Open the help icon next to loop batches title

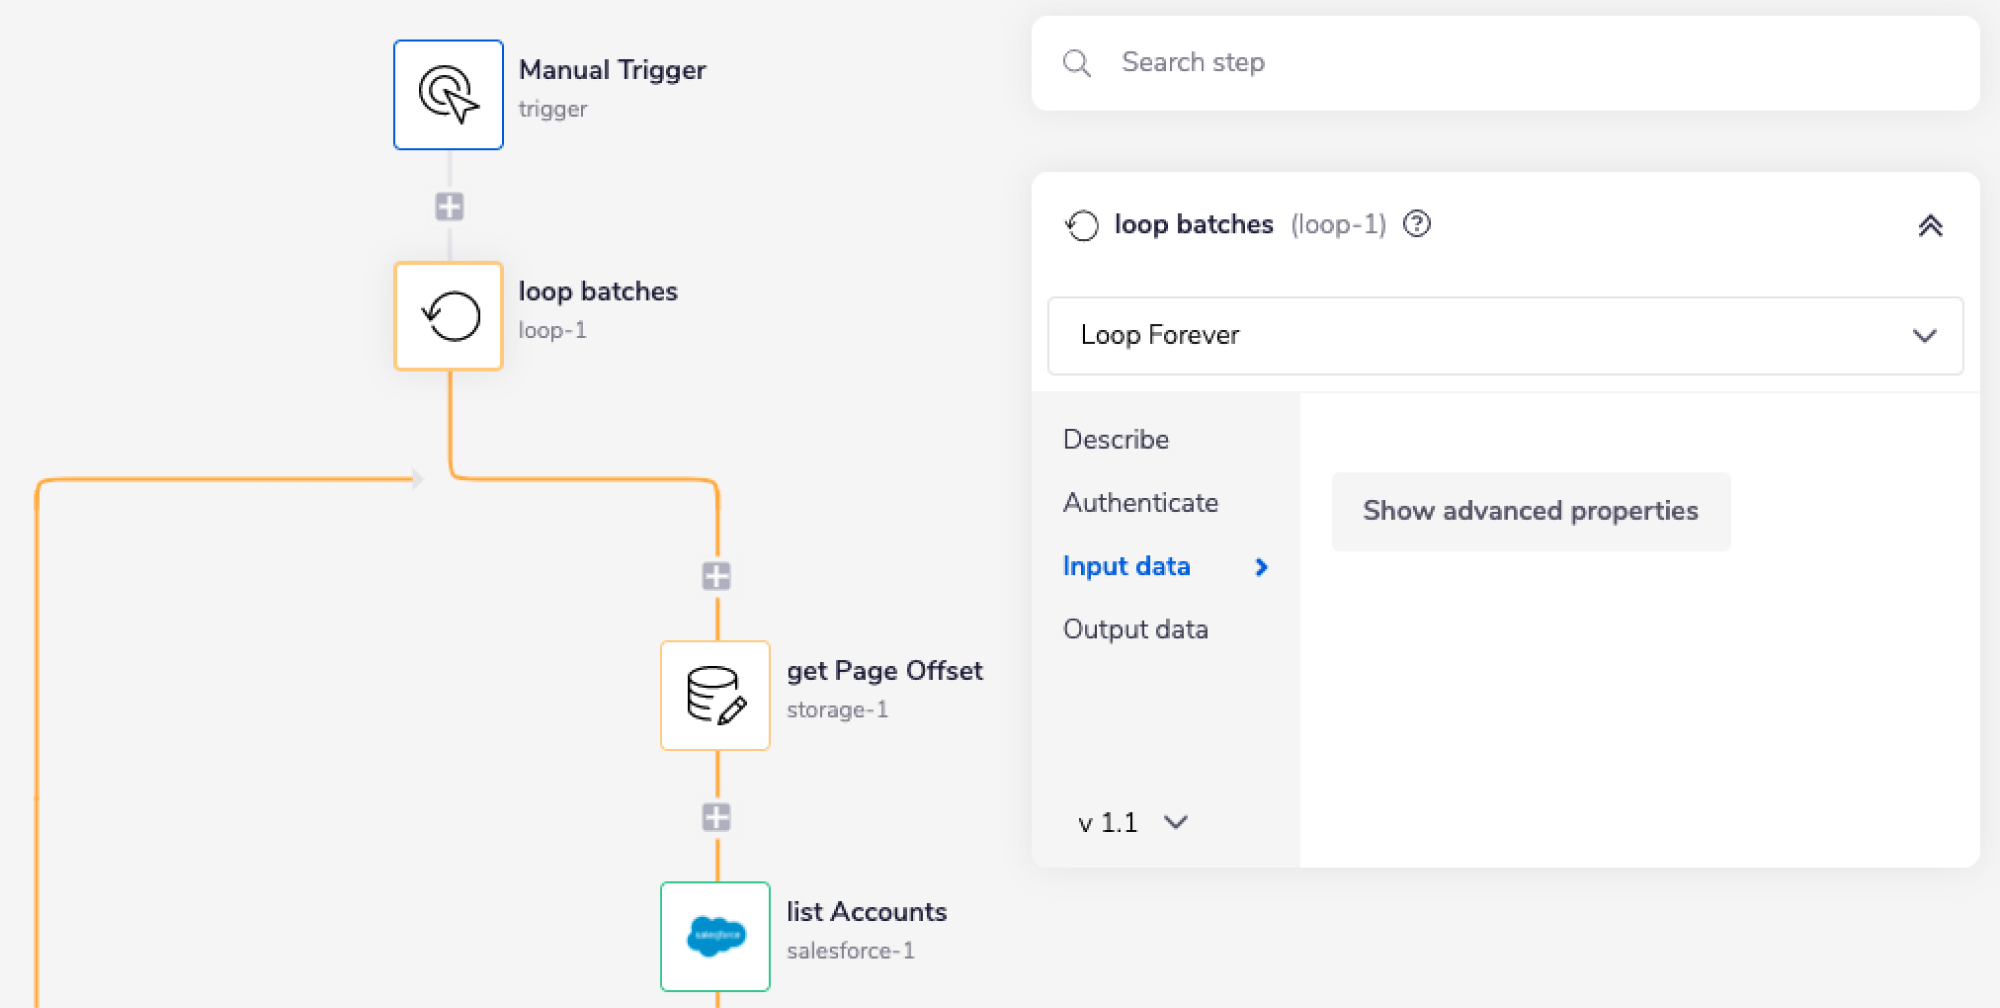[1417, 224]
